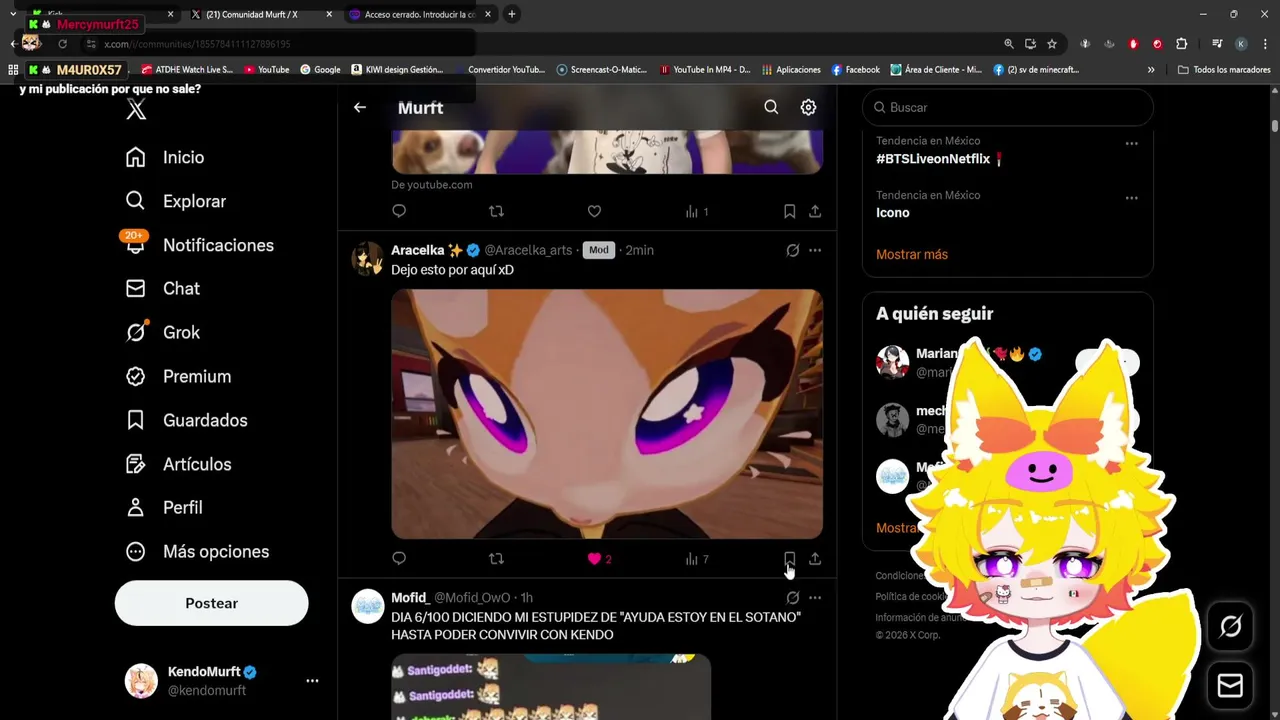Open Murft community settings gear
Image resolution: width=1280 pixels, height=720 pixels.
808,107
